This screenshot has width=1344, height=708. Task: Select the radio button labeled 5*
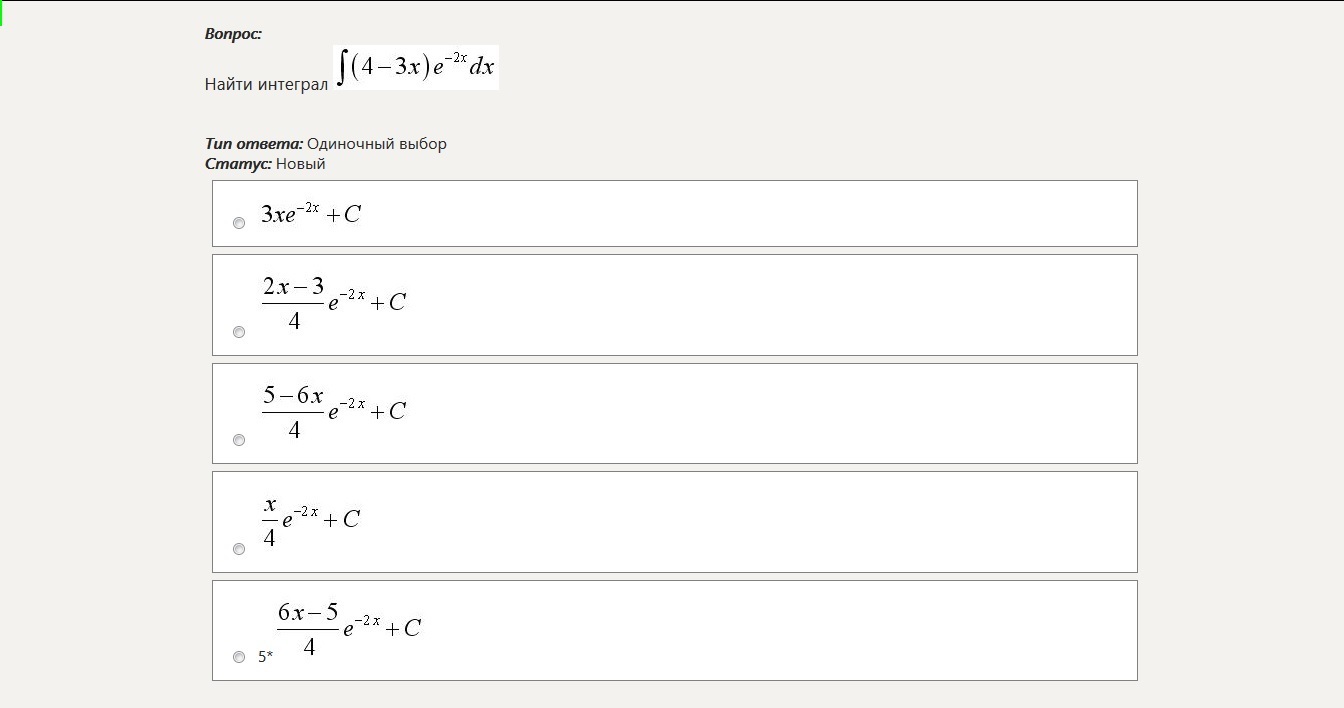point(239,657)
